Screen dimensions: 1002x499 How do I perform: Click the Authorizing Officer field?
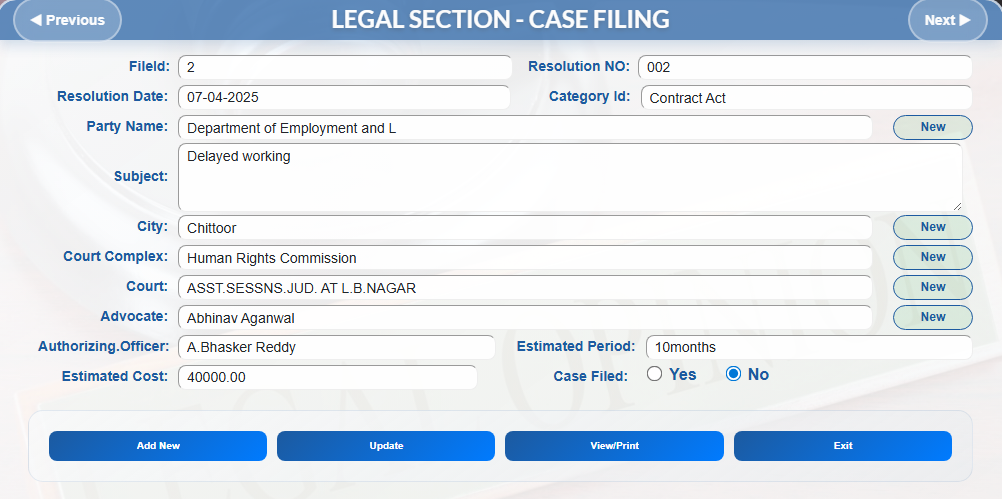pos(336,348)
